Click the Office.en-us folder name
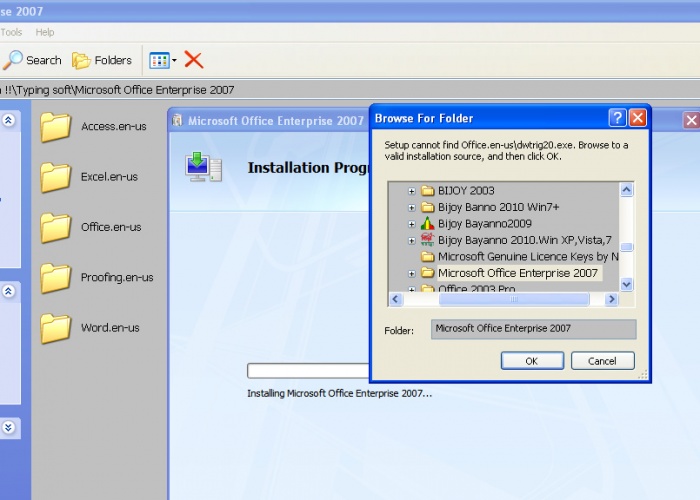Screen dimensions: 700x500 coord(111,227)
